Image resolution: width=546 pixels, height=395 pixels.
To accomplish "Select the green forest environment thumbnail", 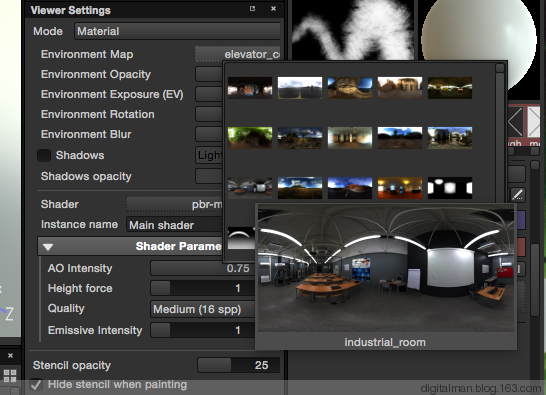I will 250,138.
